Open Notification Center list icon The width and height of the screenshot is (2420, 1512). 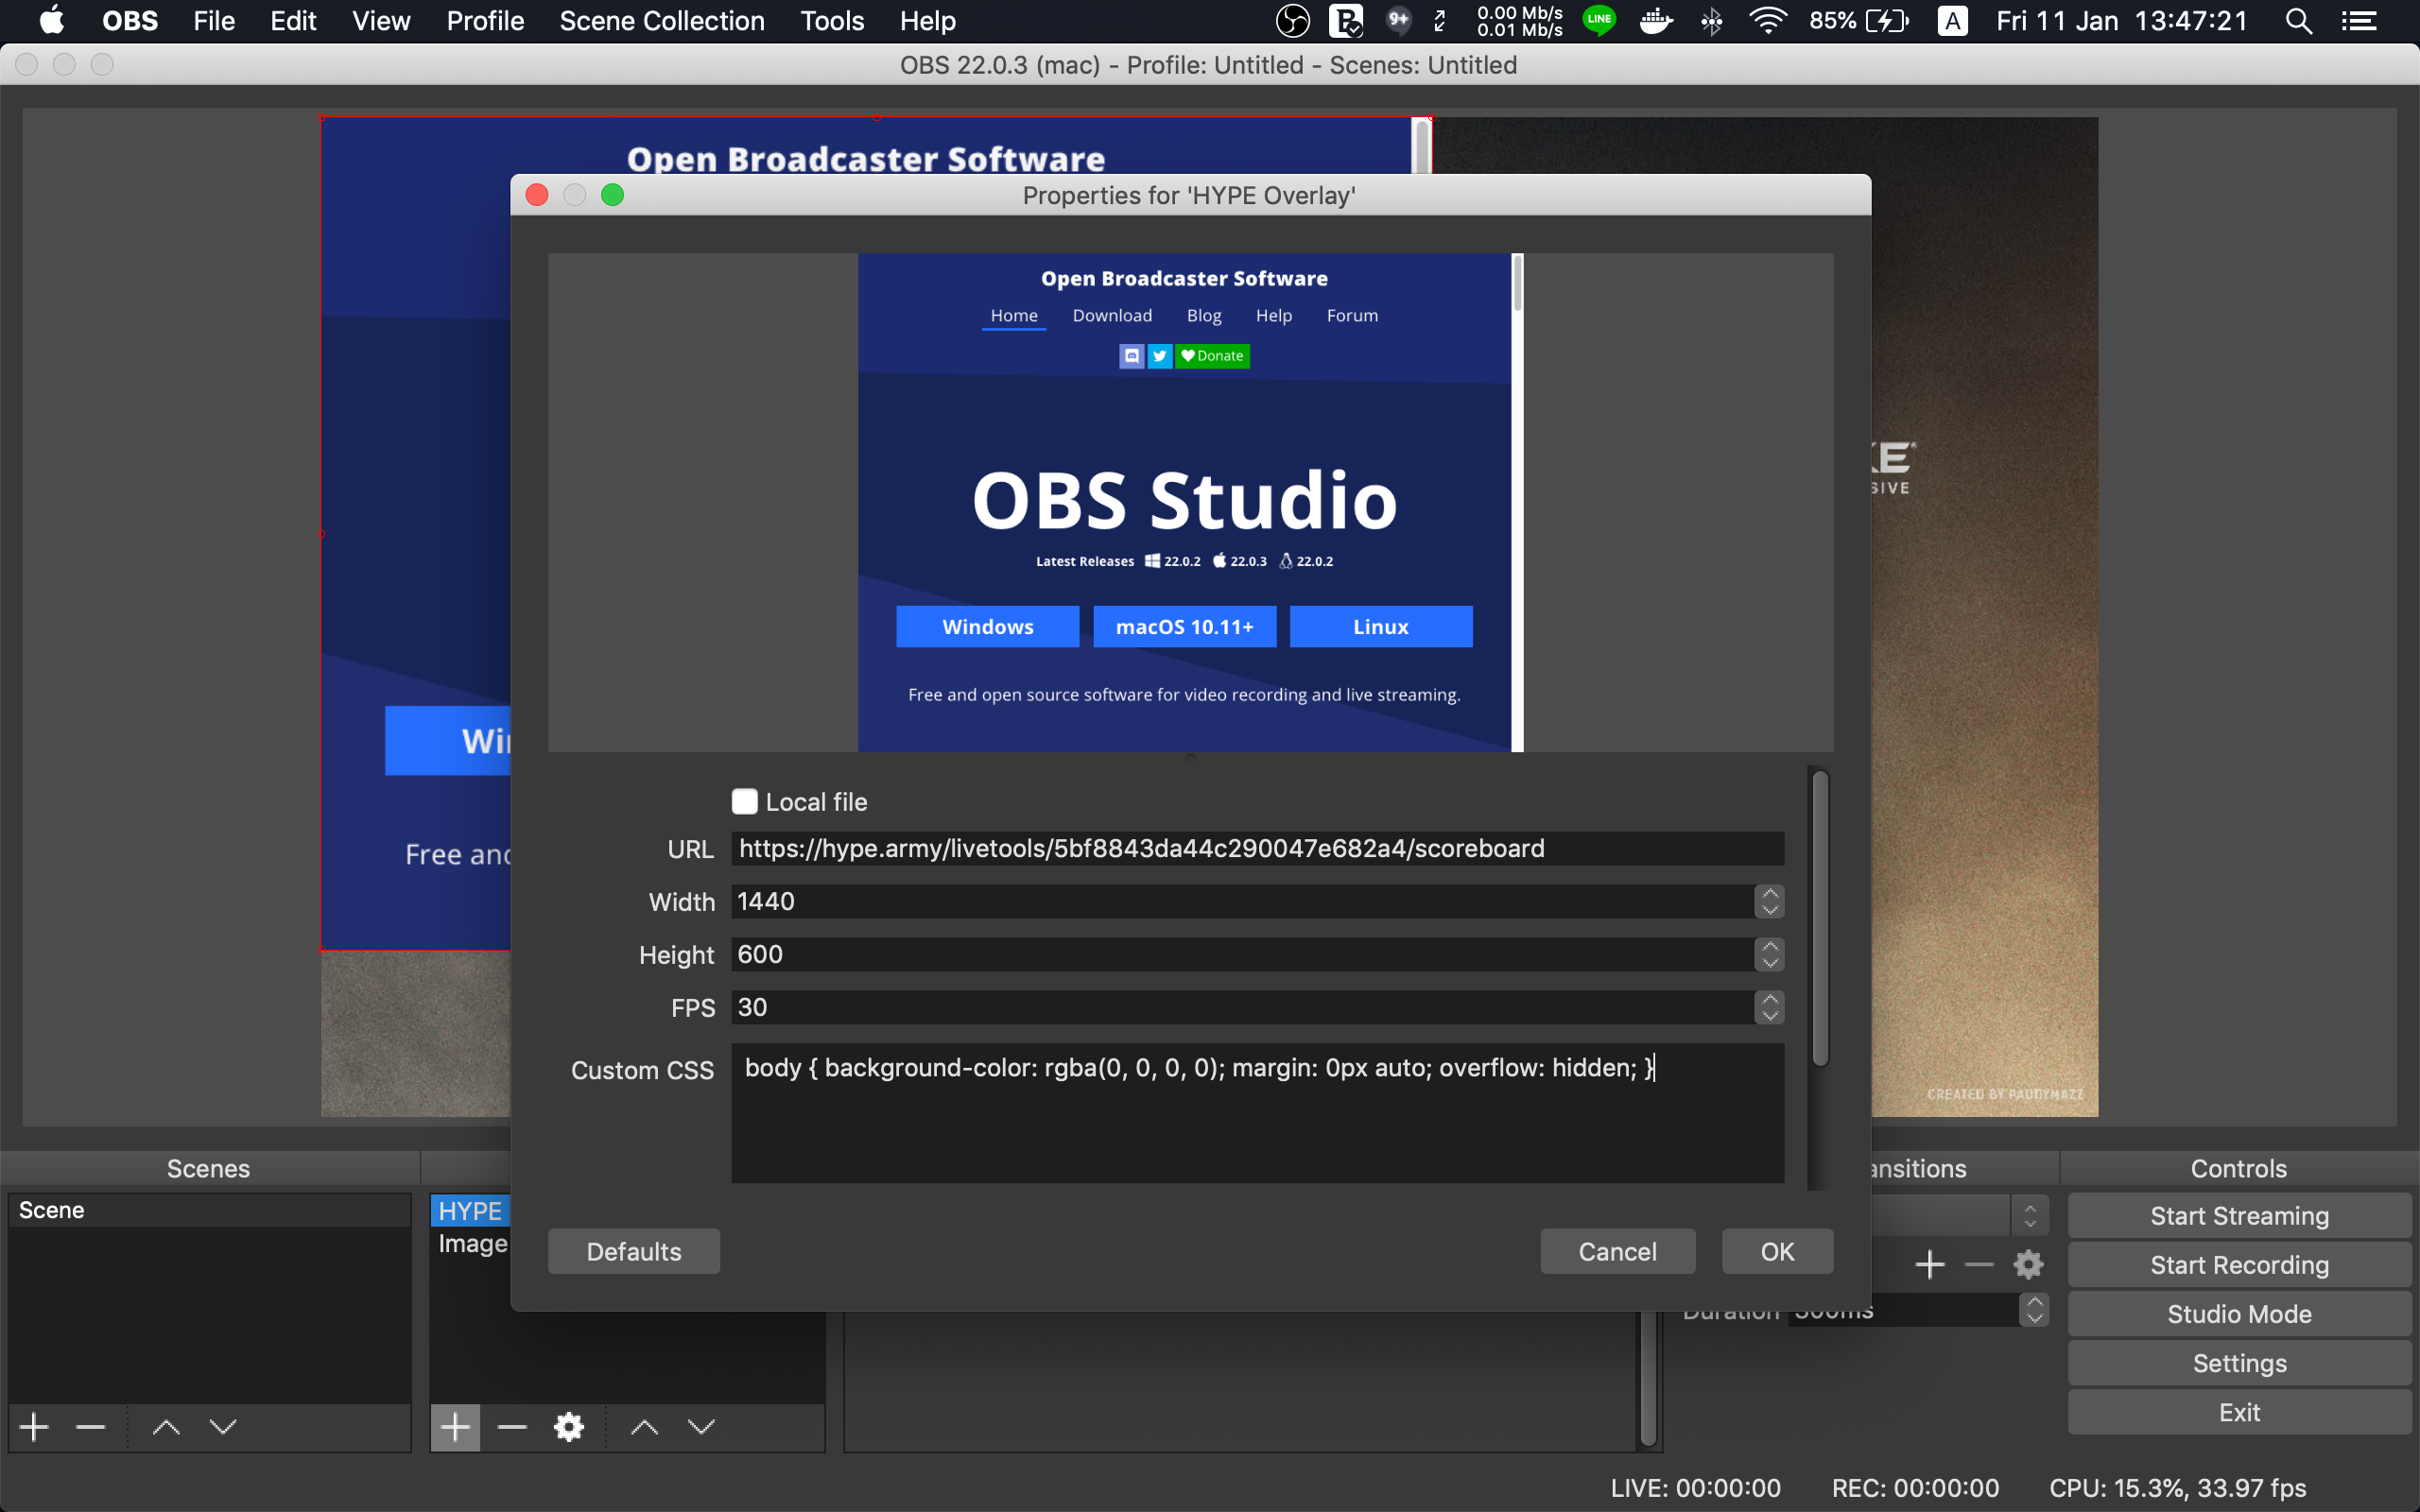[2359, 21]
